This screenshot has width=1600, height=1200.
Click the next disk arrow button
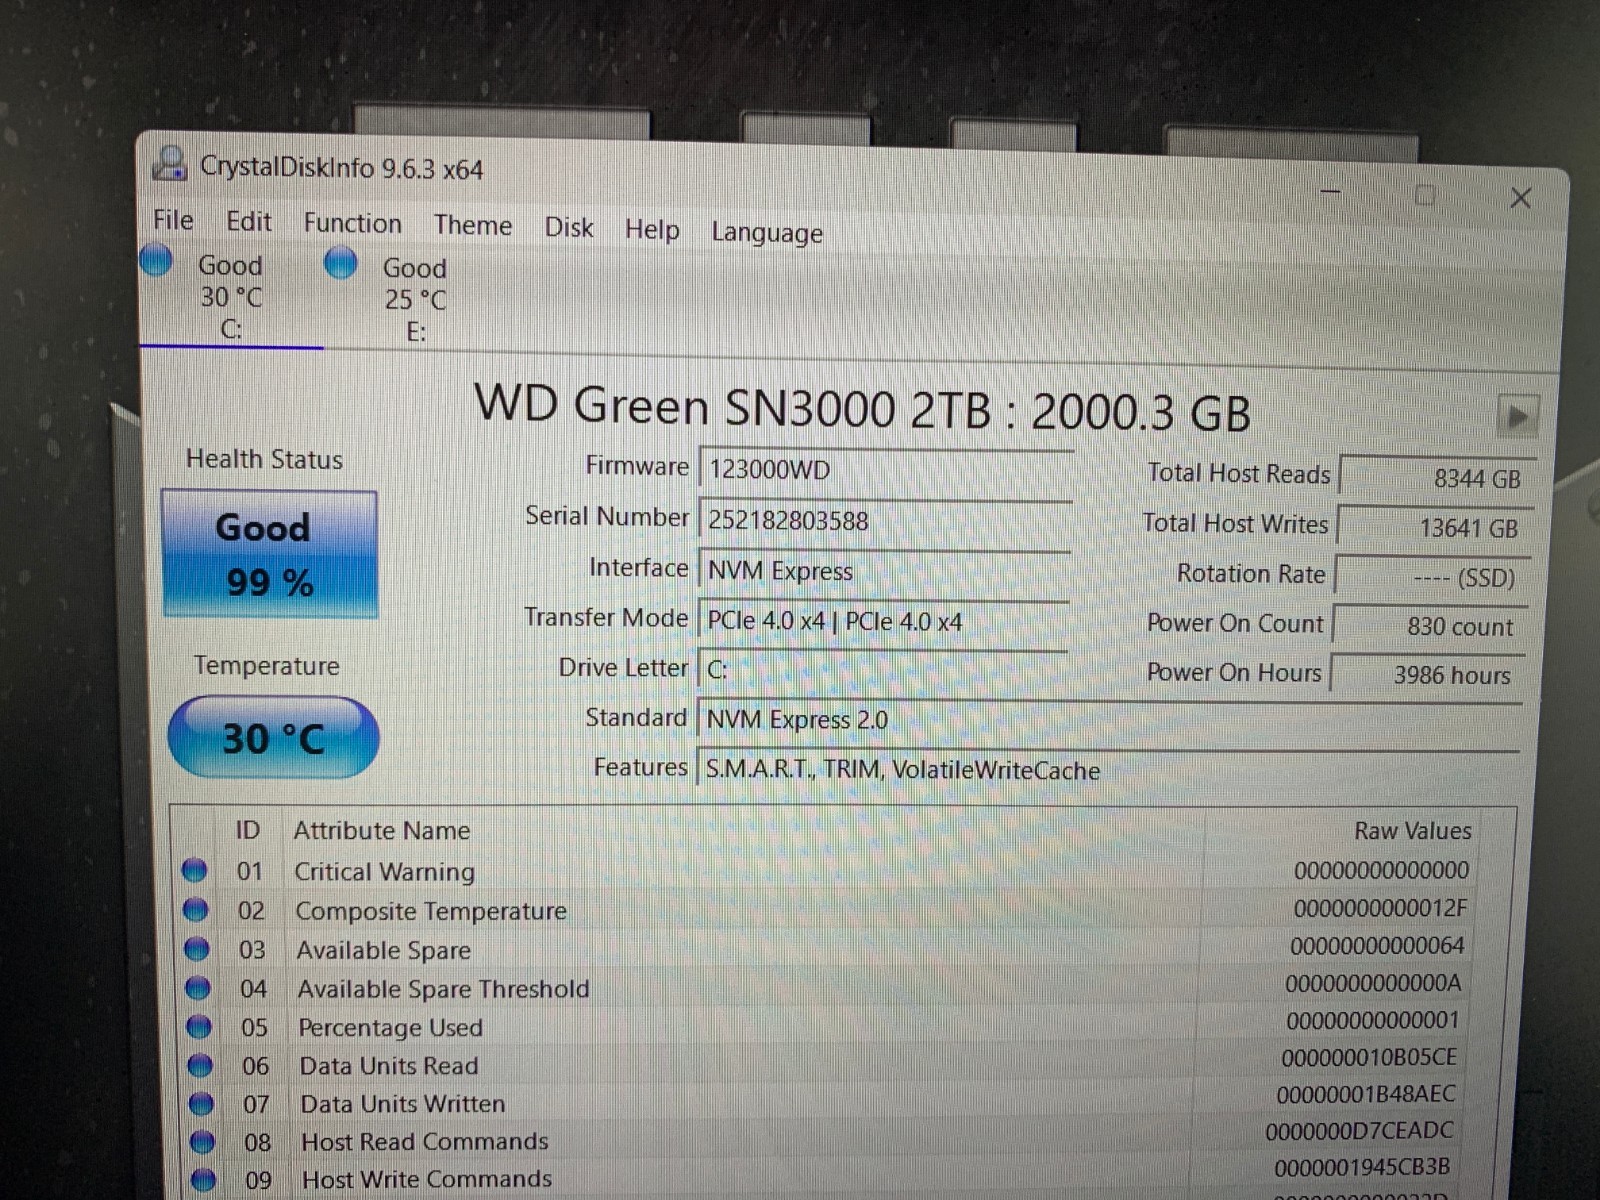pyautogui.click(x=1517, y=416)
